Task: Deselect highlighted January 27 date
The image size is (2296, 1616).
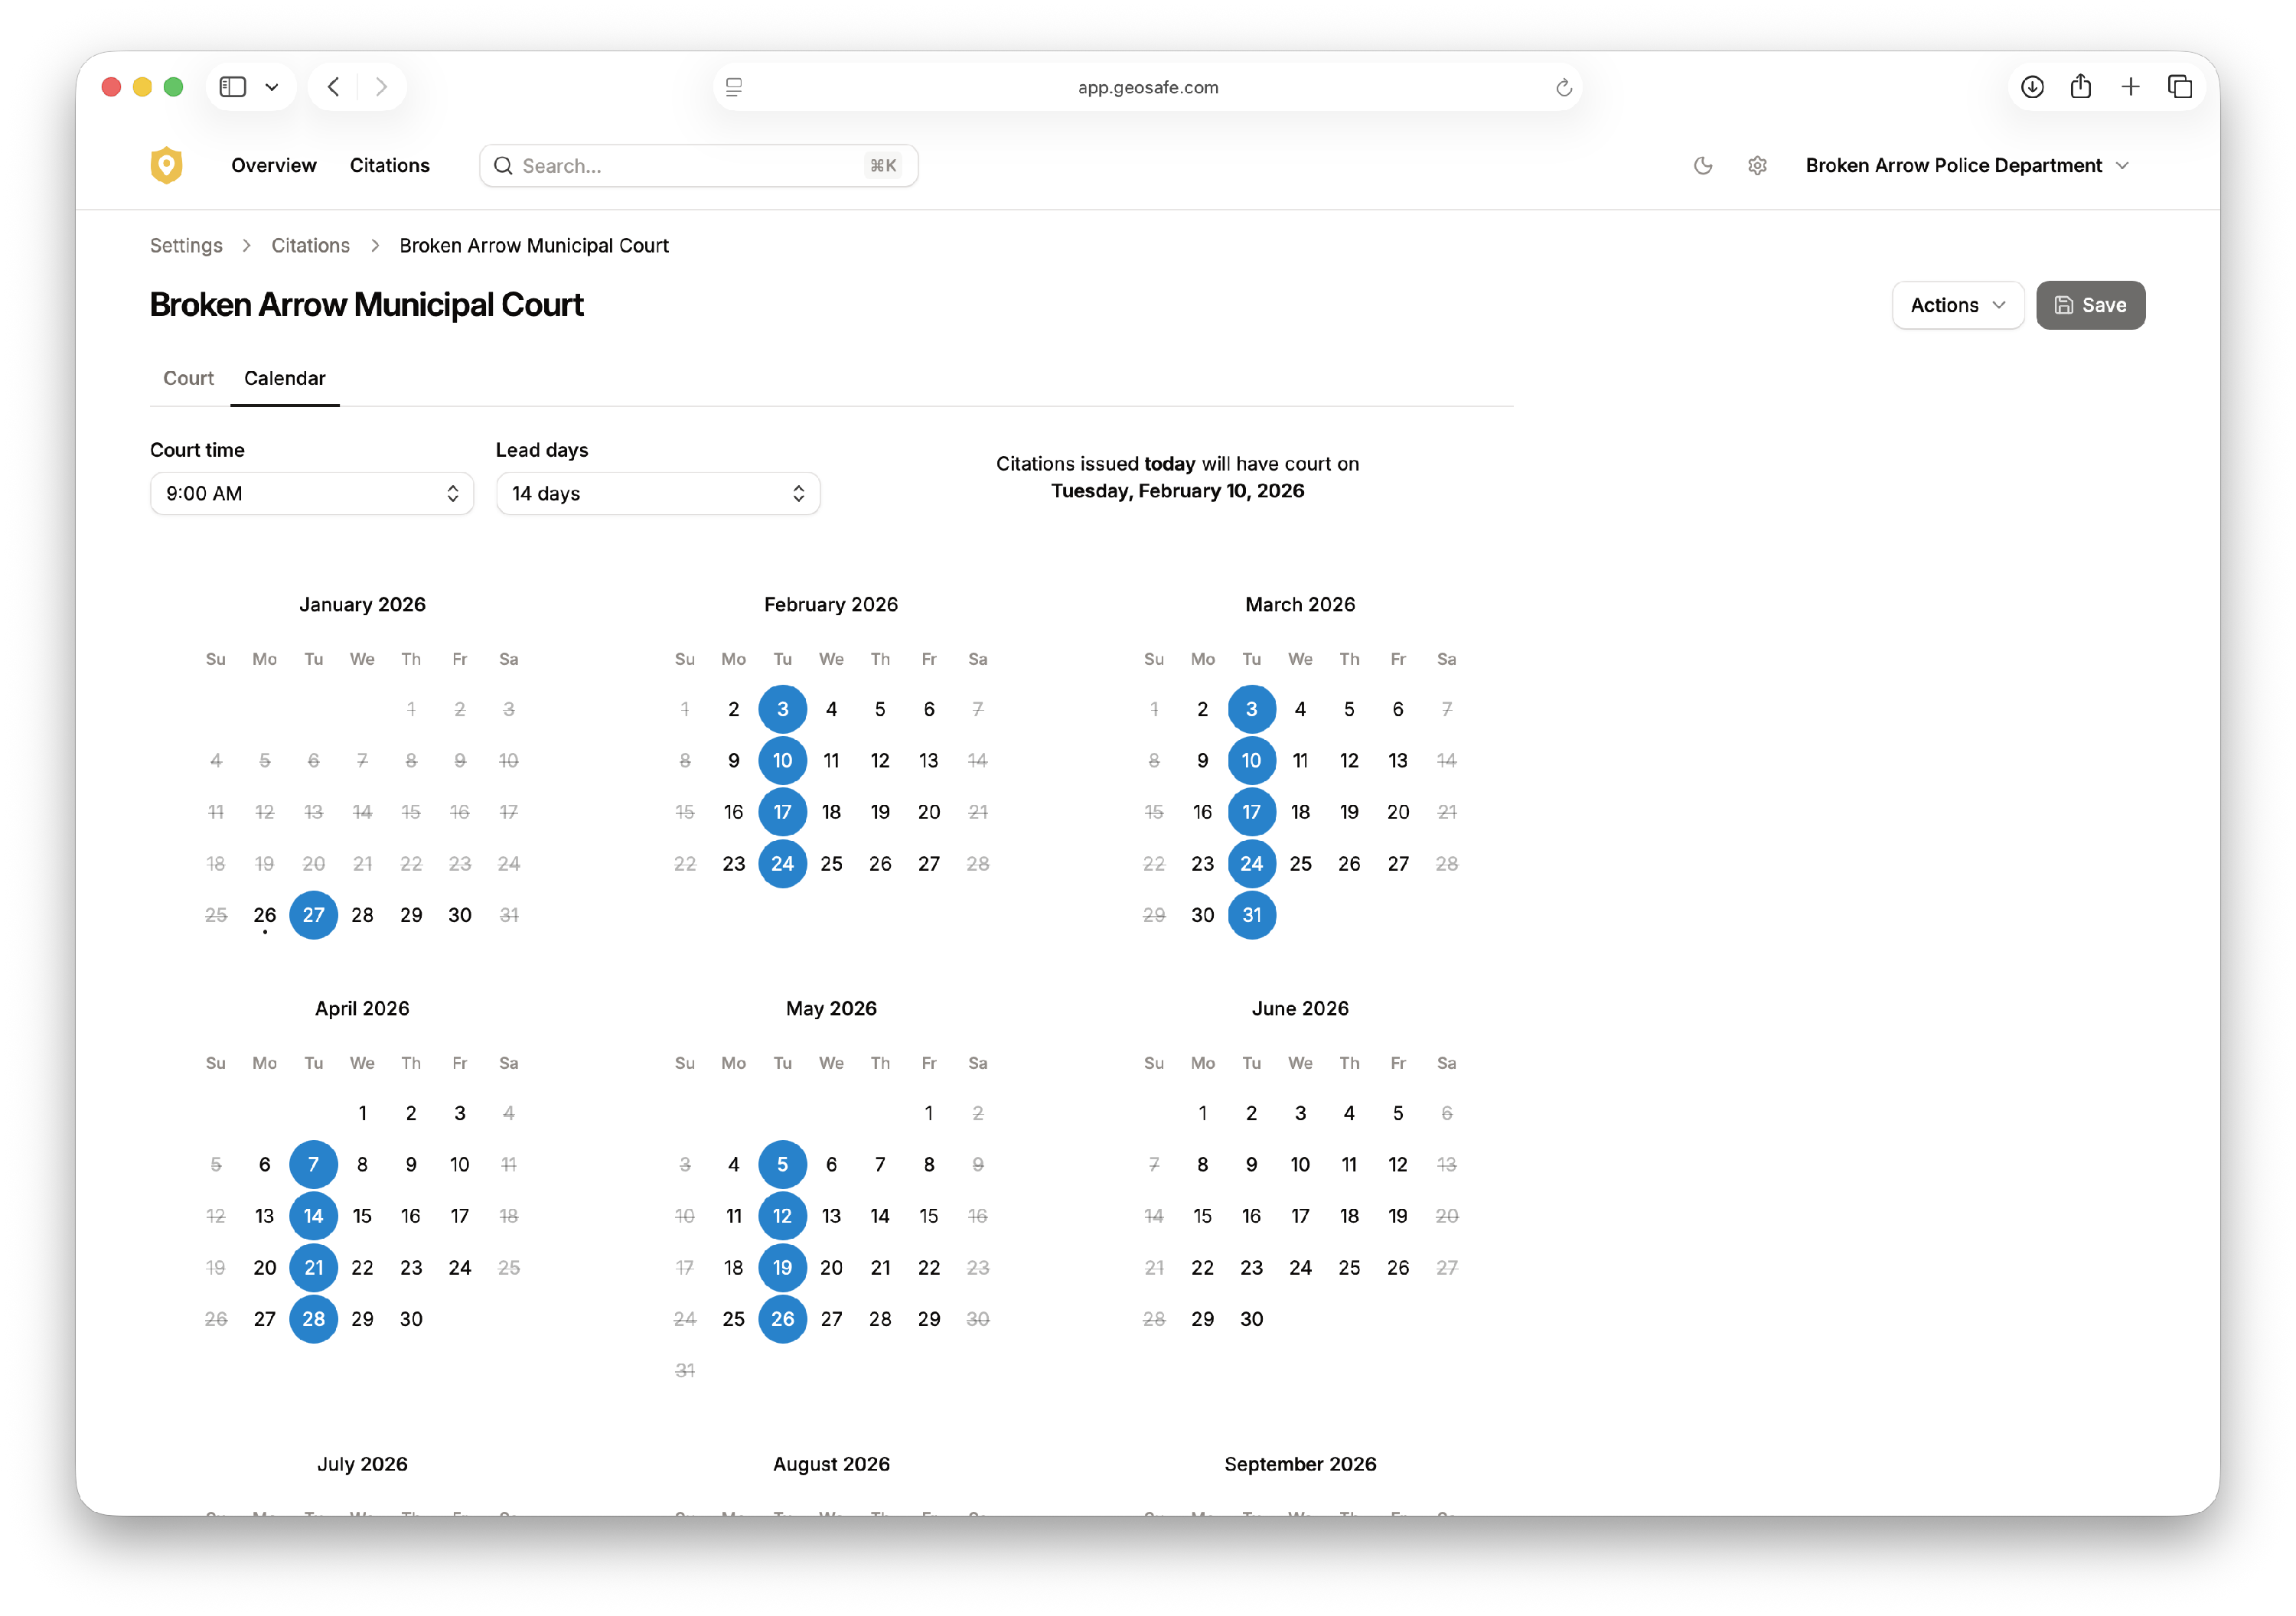Action: tap(313, 915)
